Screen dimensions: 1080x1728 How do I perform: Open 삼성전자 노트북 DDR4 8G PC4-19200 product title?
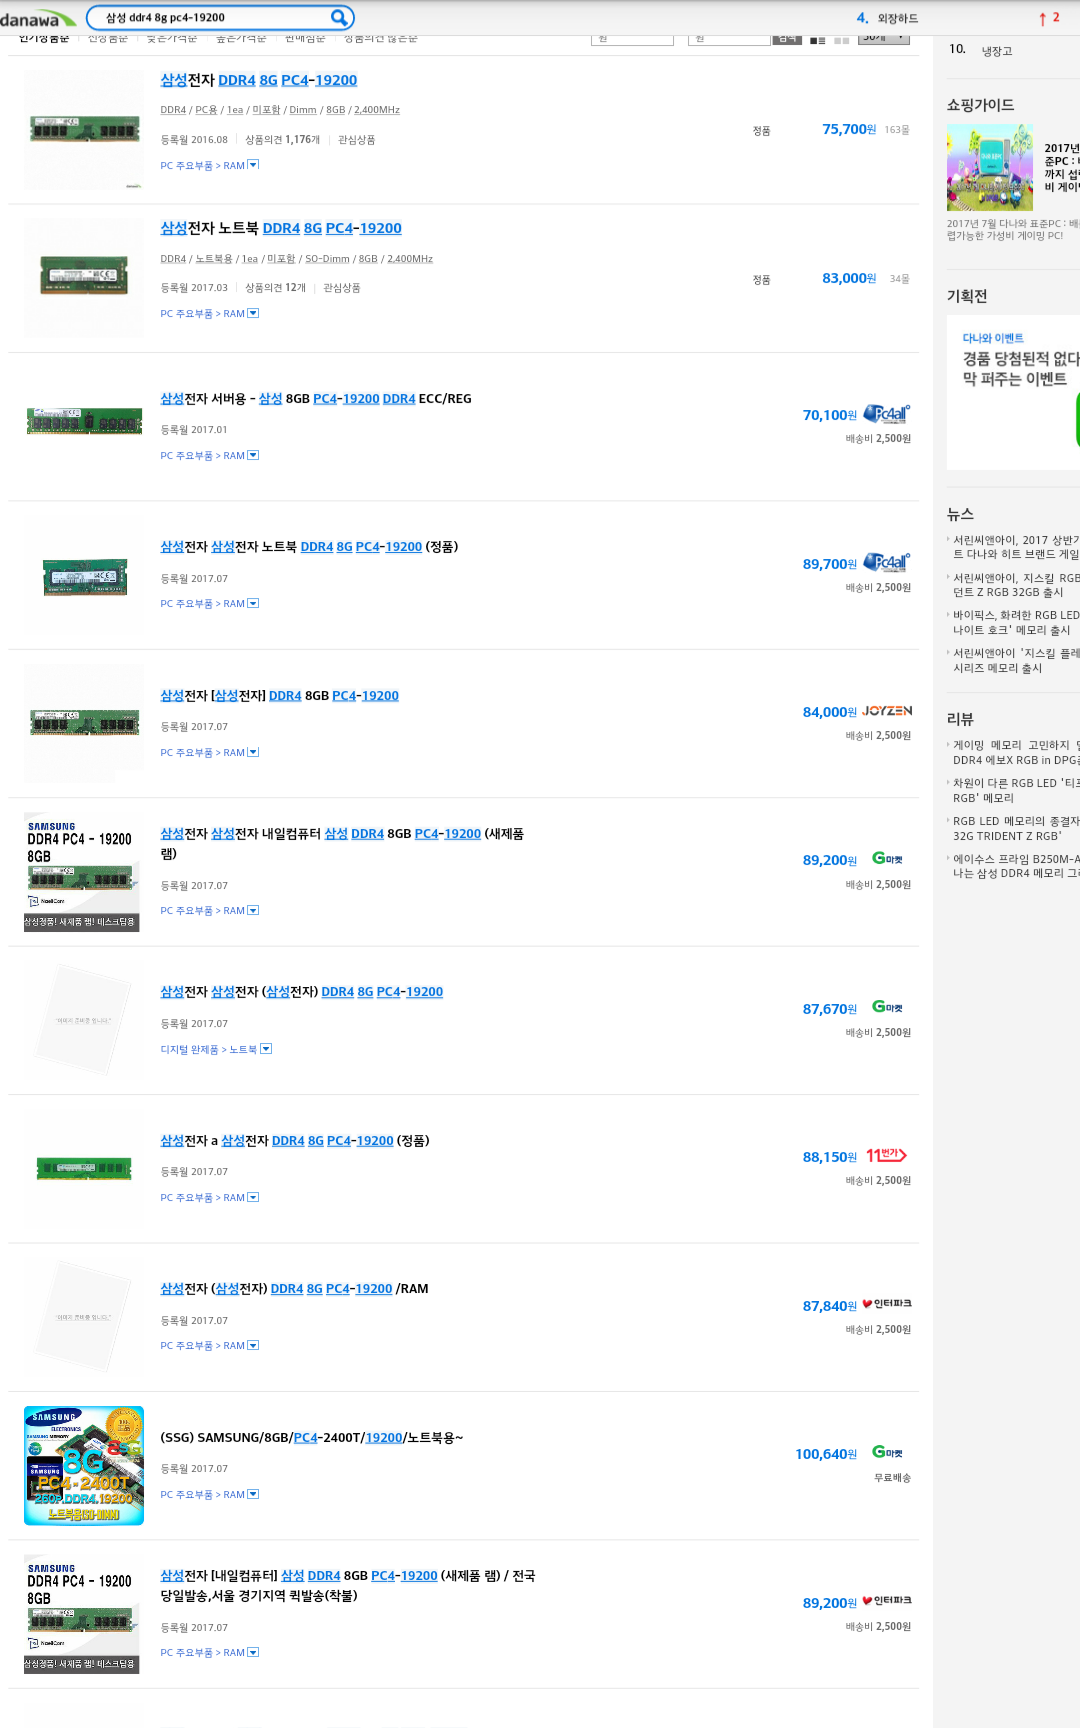pyautogui.click(x=281, y=228)
